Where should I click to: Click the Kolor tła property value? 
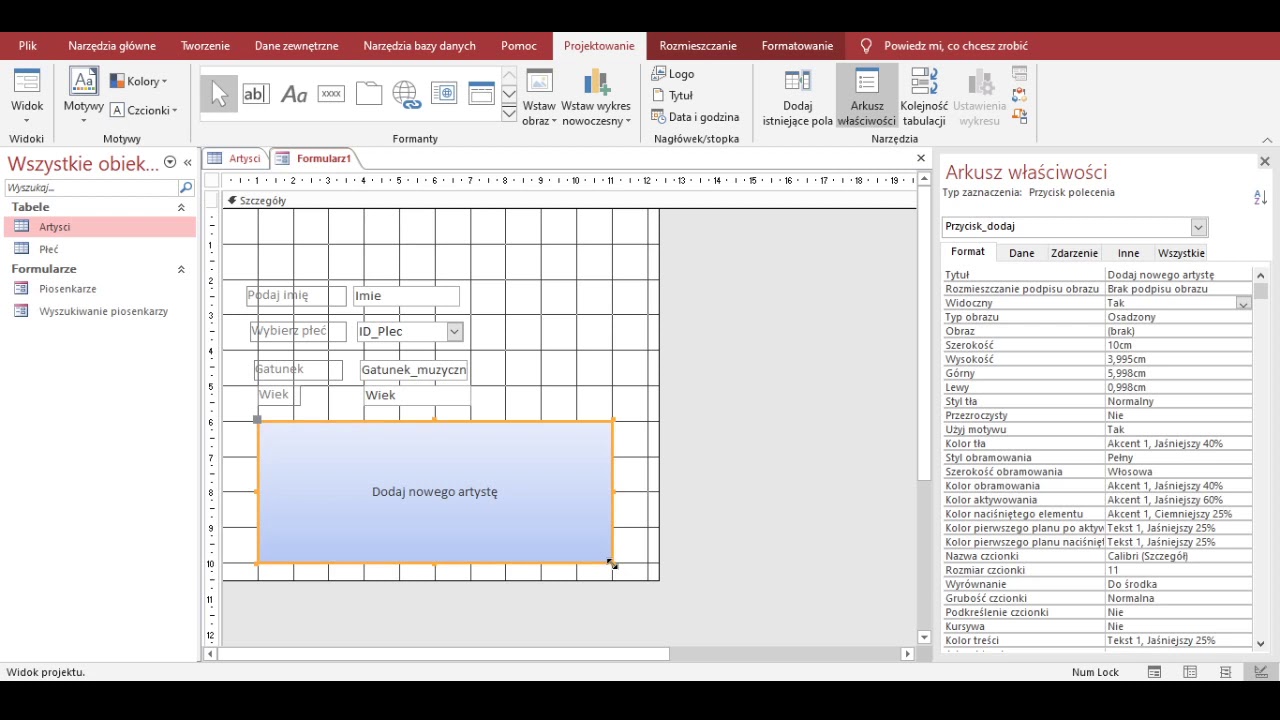tap(1178, 444)
